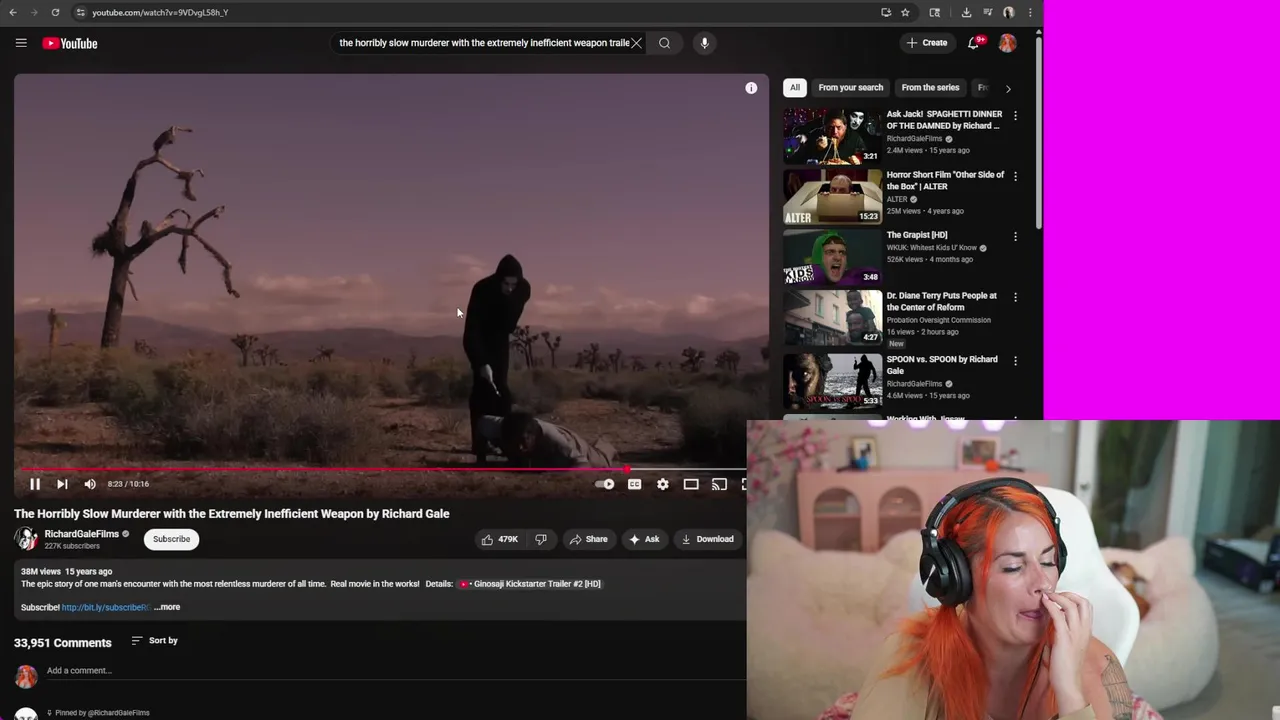Click the video info card icon
Screen dimensions: 1280x720
click(x=751, y=88)
